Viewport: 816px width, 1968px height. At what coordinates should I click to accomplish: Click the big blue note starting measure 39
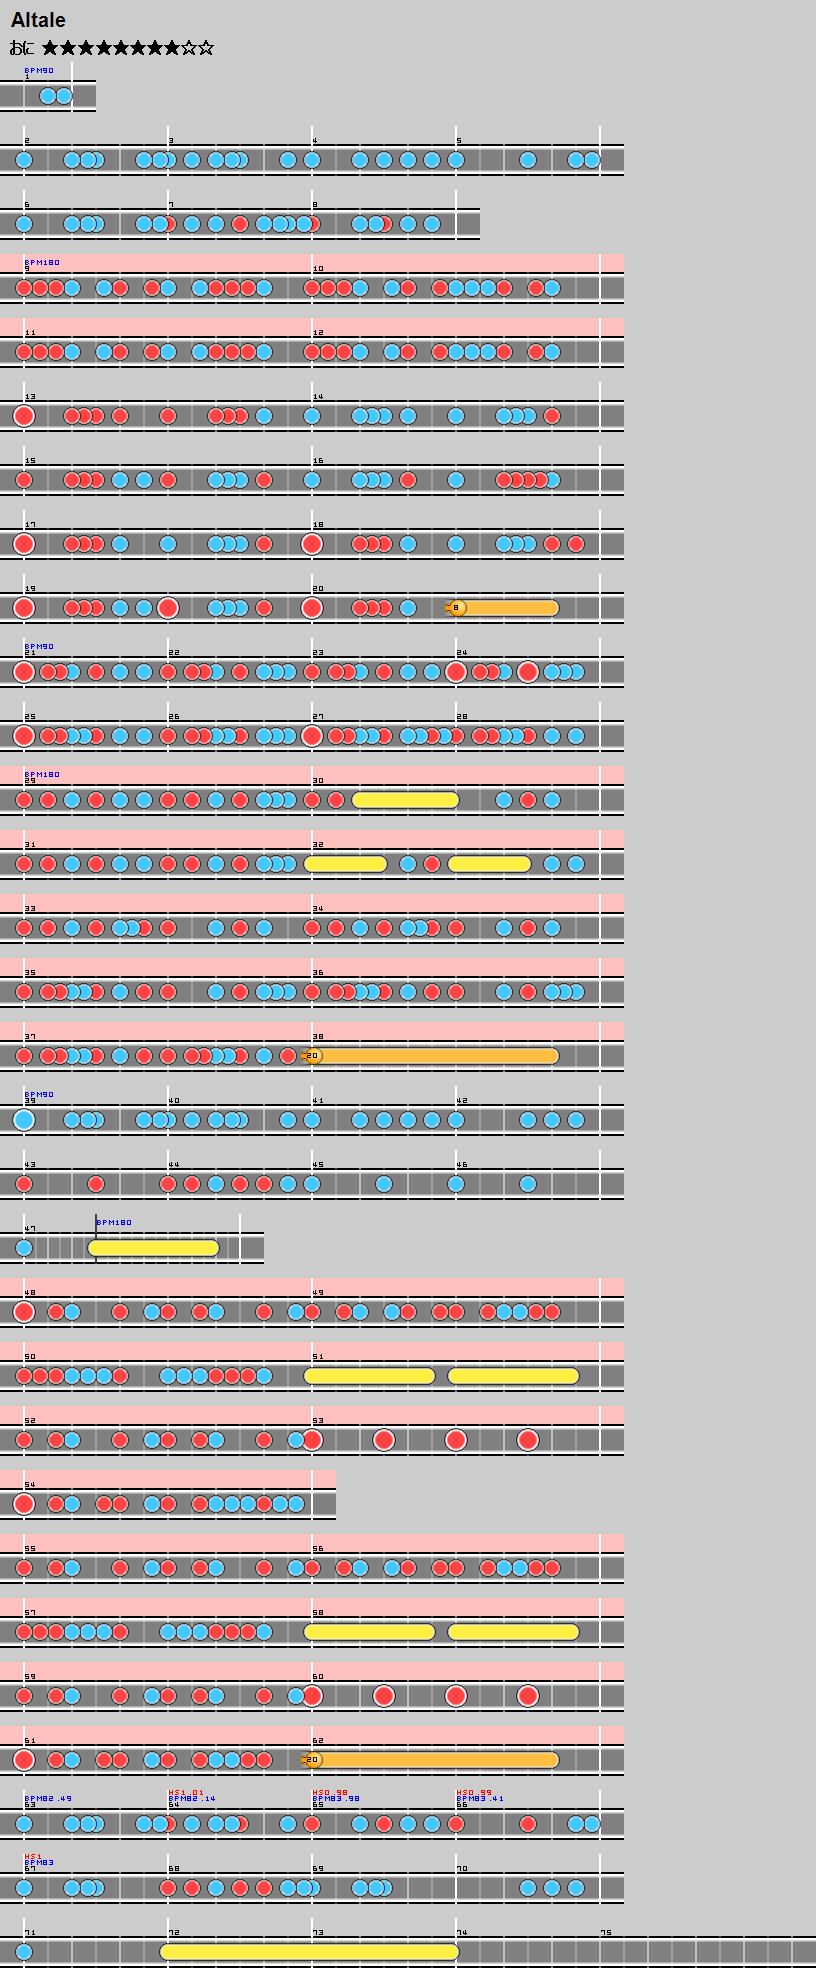24,1120
